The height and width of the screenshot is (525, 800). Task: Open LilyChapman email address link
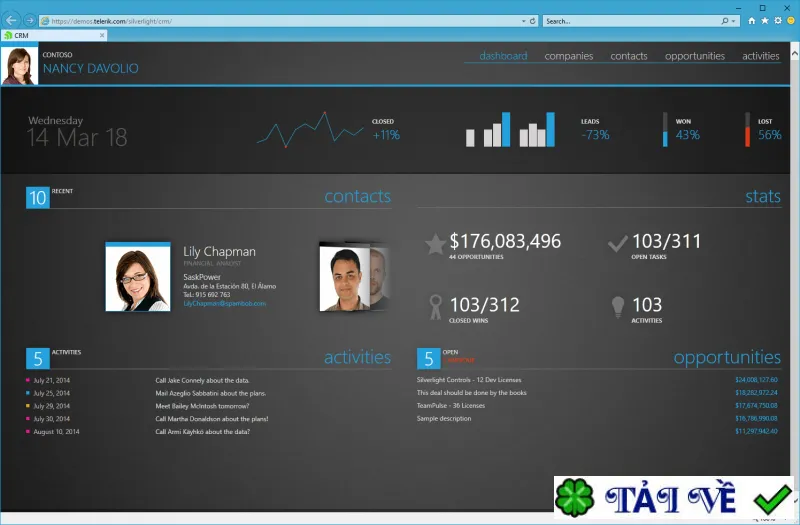click(224, 304)
